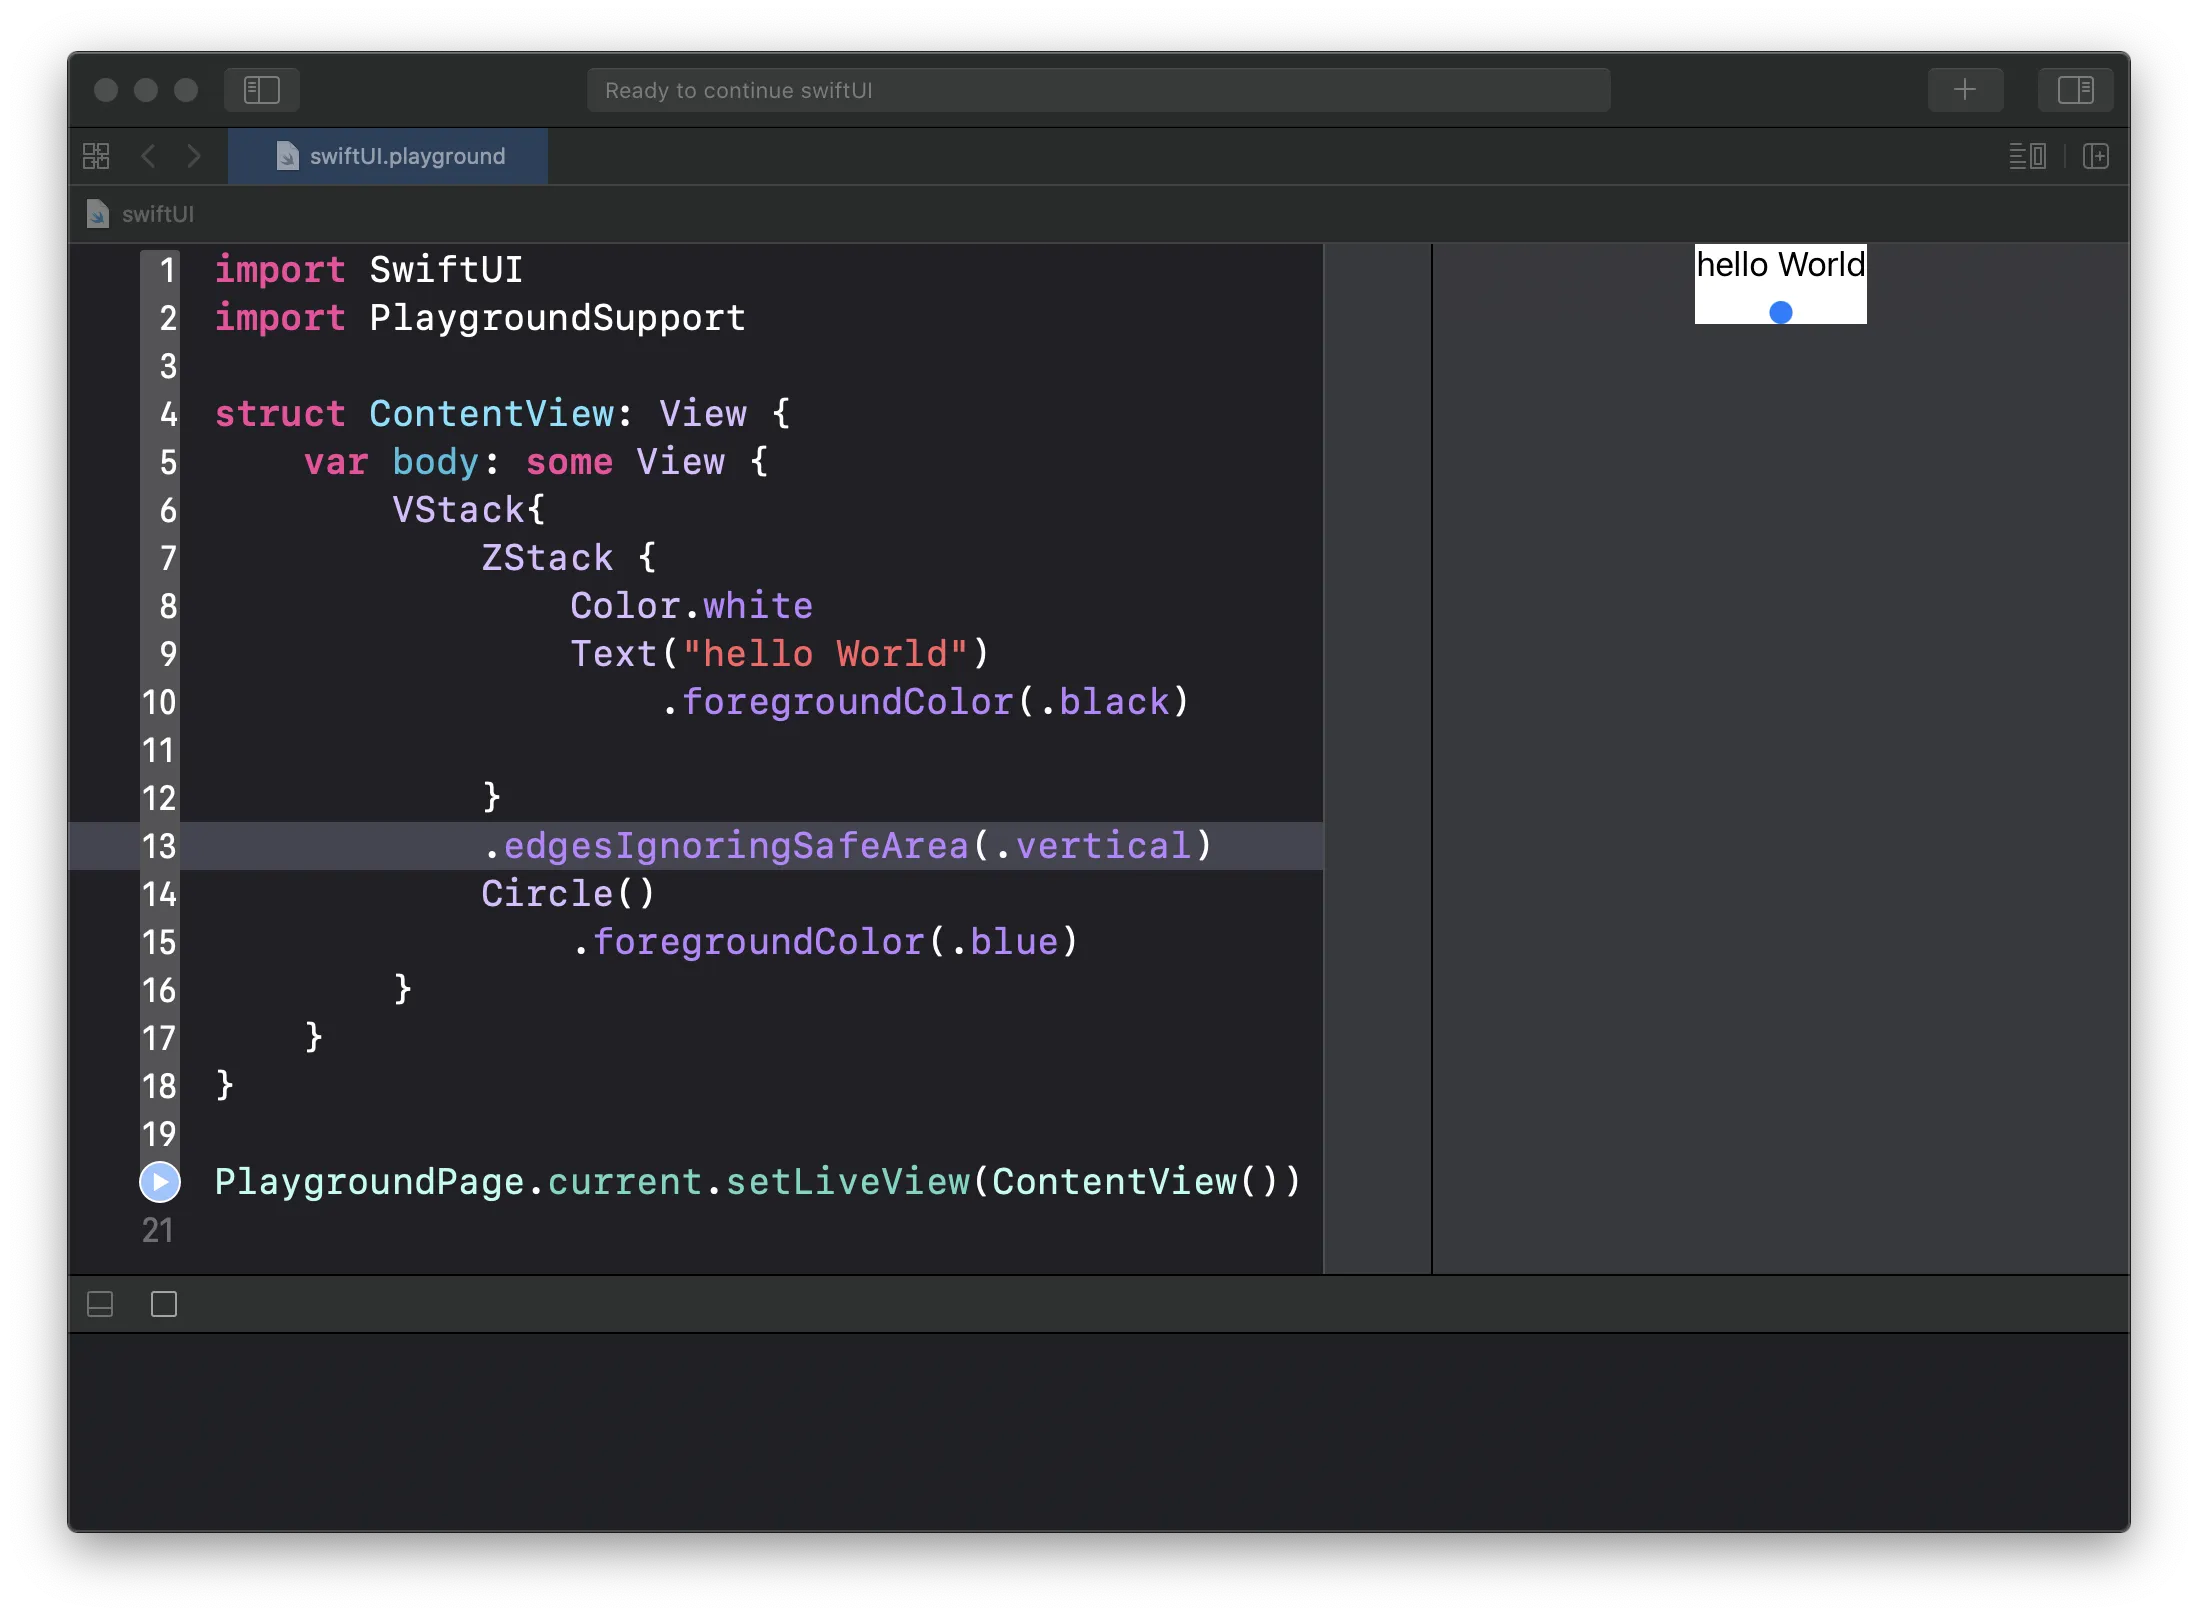2198x1616 pixels.
Task: Click the plus Library button
Action: tap(1964, 90)
